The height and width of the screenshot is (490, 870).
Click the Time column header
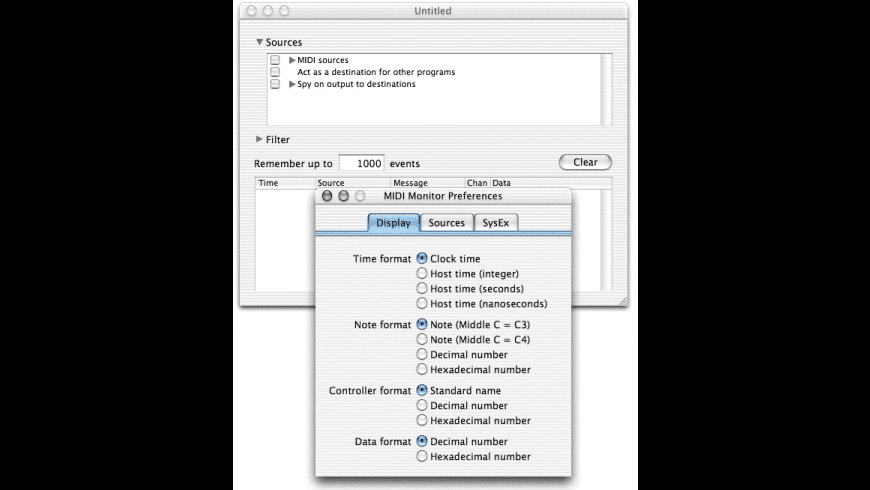click(285, 183)
